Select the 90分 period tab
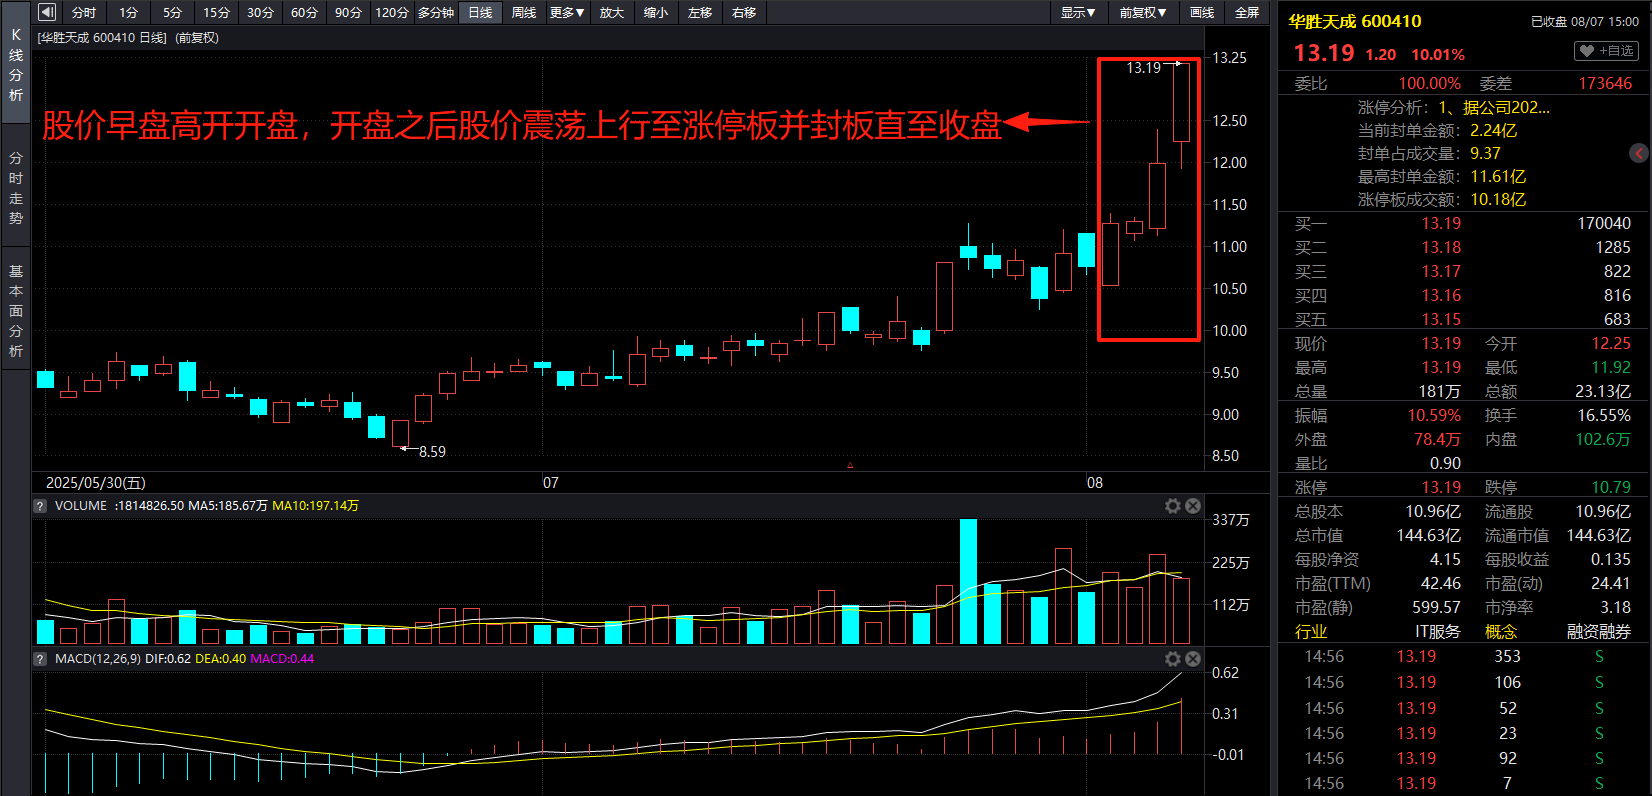 click(x=348, y=13)
